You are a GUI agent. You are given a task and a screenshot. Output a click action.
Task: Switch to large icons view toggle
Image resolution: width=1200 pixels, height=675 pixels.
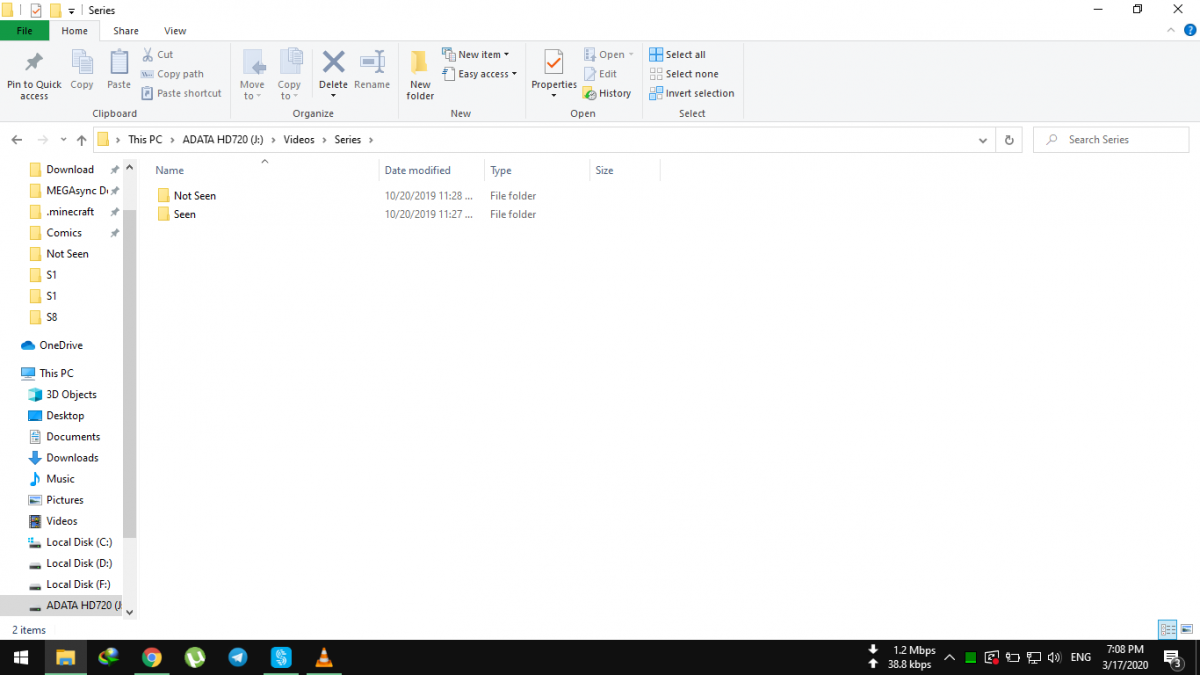click(1185, 629)
